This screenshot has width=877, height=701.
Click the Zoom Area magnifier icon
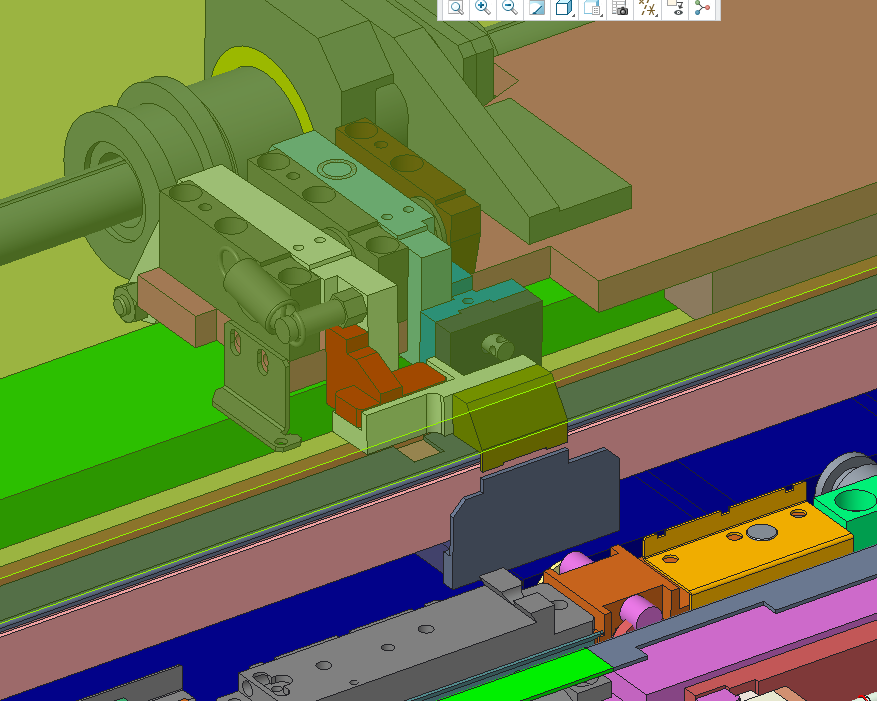pos(456,8)
